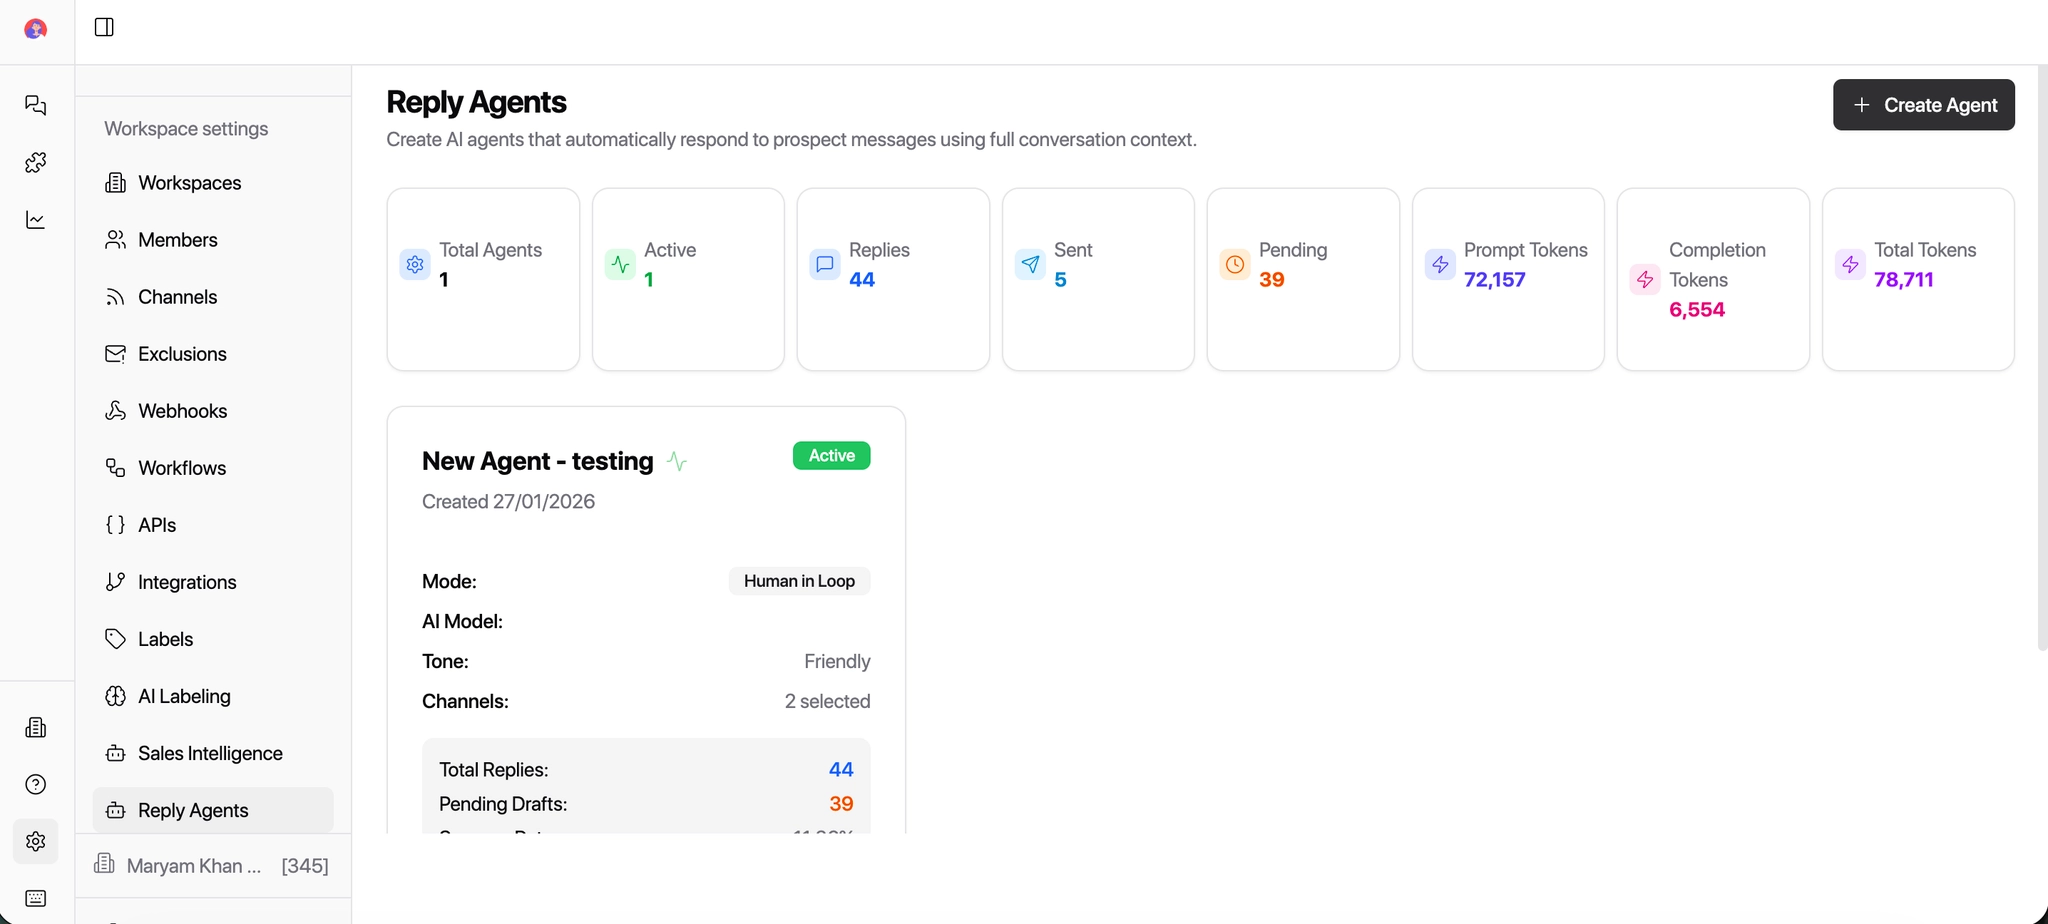Open the analytics chart icon in left rail
This screenshot has height=924, width=2048.
pyautogui.click(x=36, y=220)
